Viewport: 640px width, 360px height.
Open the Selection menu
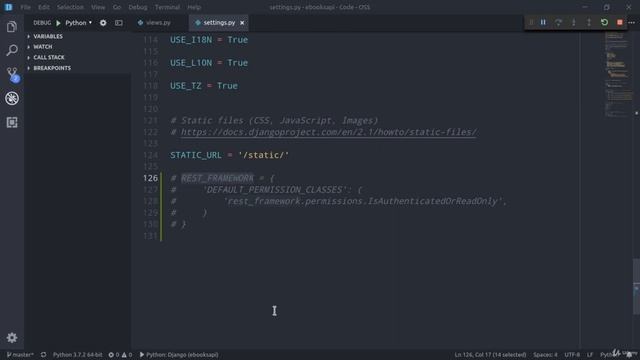pyautogui.click(x=70, y=7)
